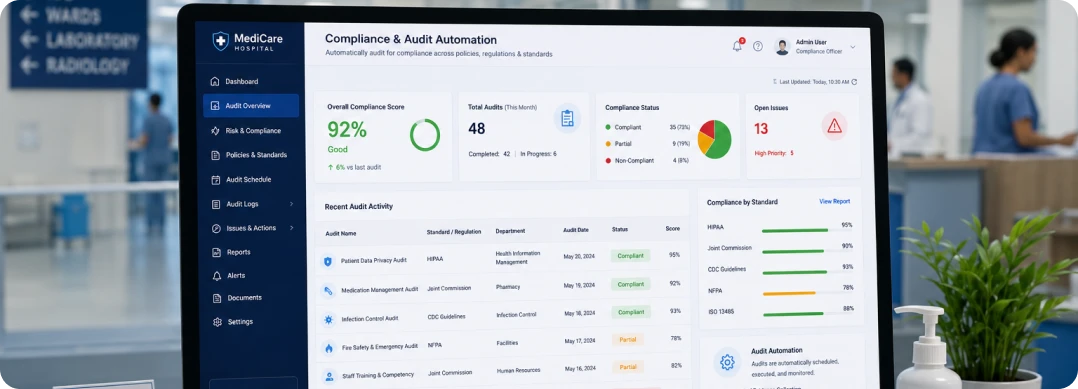Click the compliance score ring chart

425,135
